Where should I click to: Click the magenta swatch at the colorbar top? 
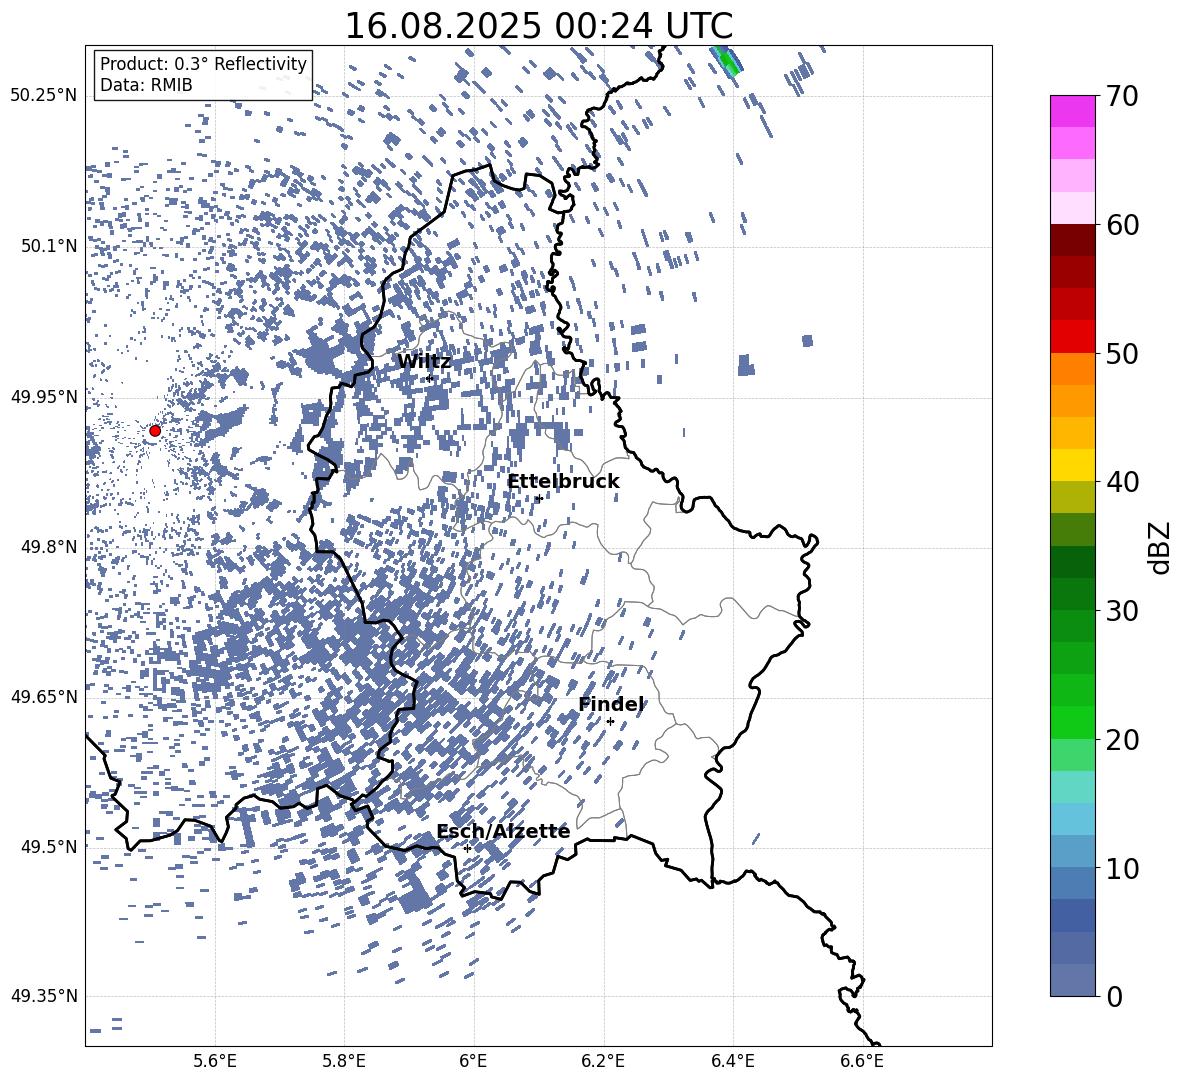pyautogui.click(x=1073, y=111)
